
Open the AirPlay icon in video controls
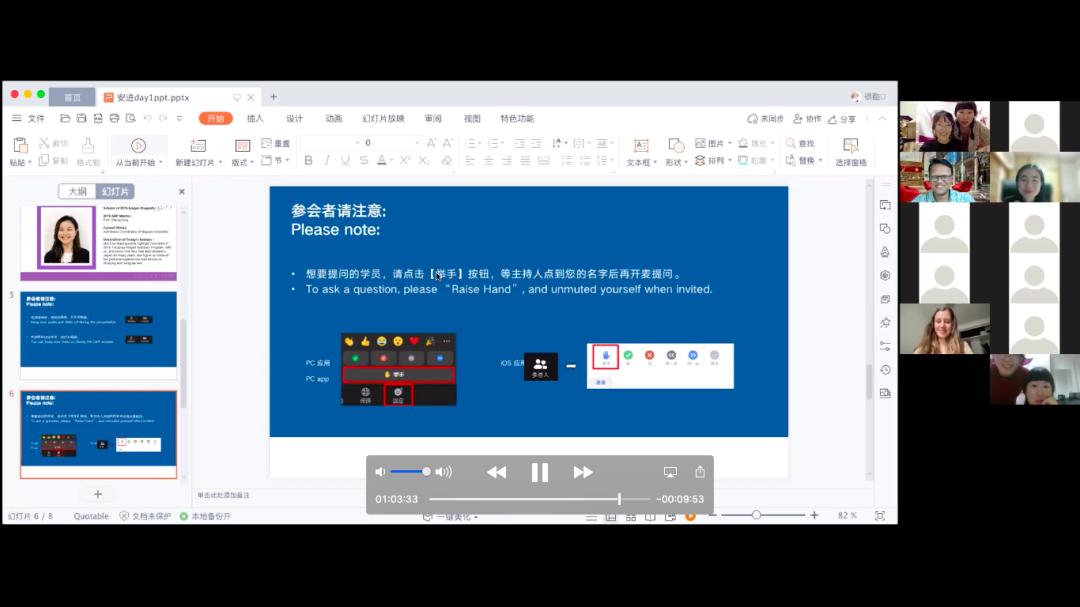[x=670, y=472]
